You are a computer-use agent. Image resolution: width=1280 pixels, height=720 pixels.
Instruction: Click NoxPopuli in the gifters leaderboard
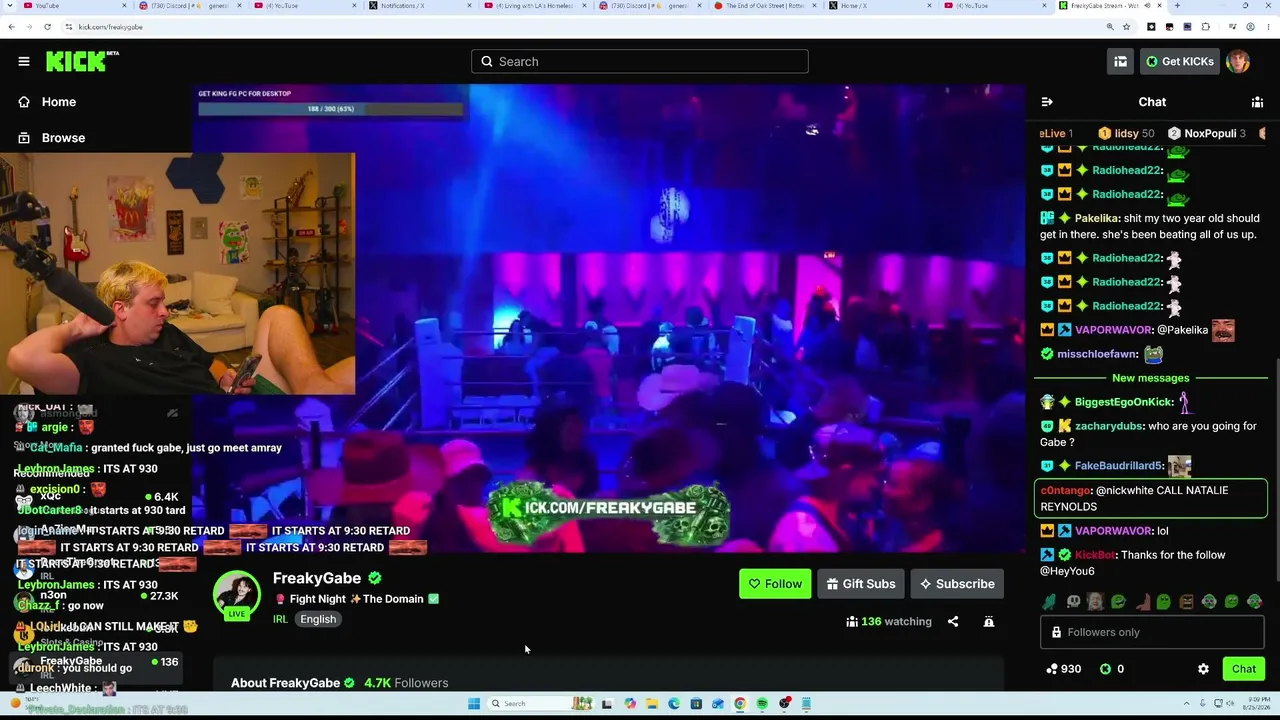coord(1207,133)
